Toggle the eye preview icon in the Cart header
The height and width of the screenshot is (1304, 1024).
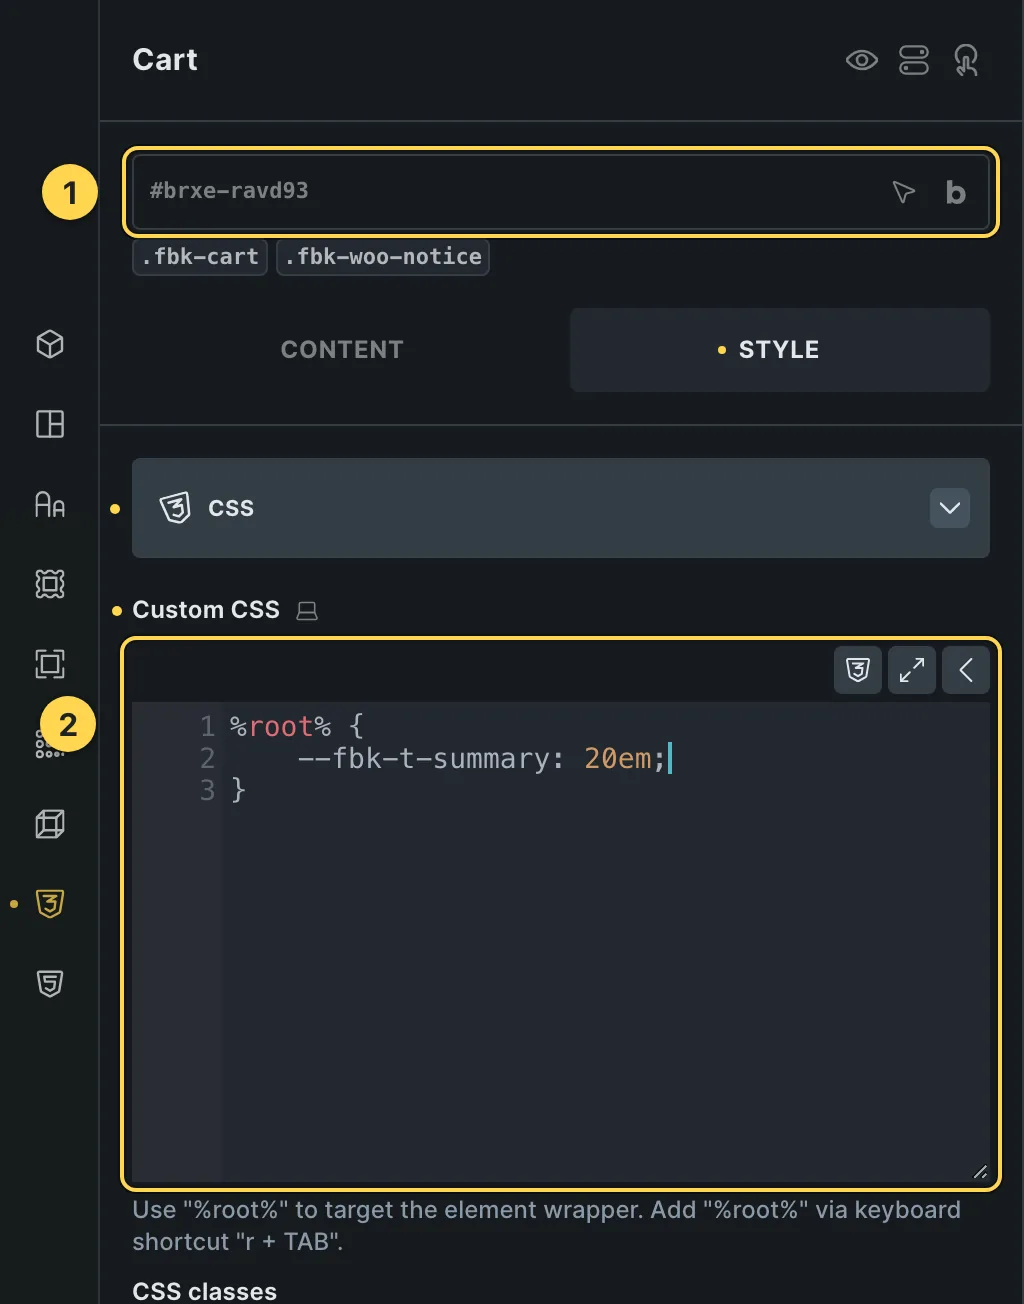tap(861, 60)
